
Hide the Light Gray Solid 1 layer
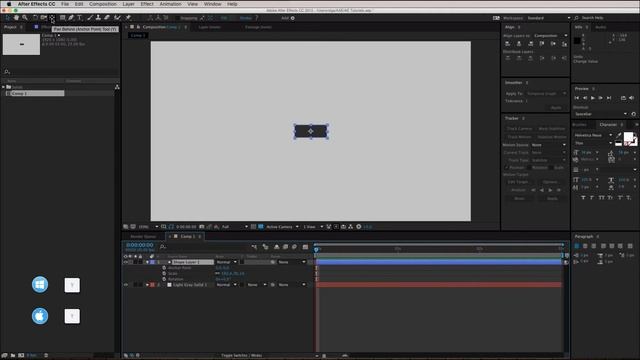tap(126, 284)
